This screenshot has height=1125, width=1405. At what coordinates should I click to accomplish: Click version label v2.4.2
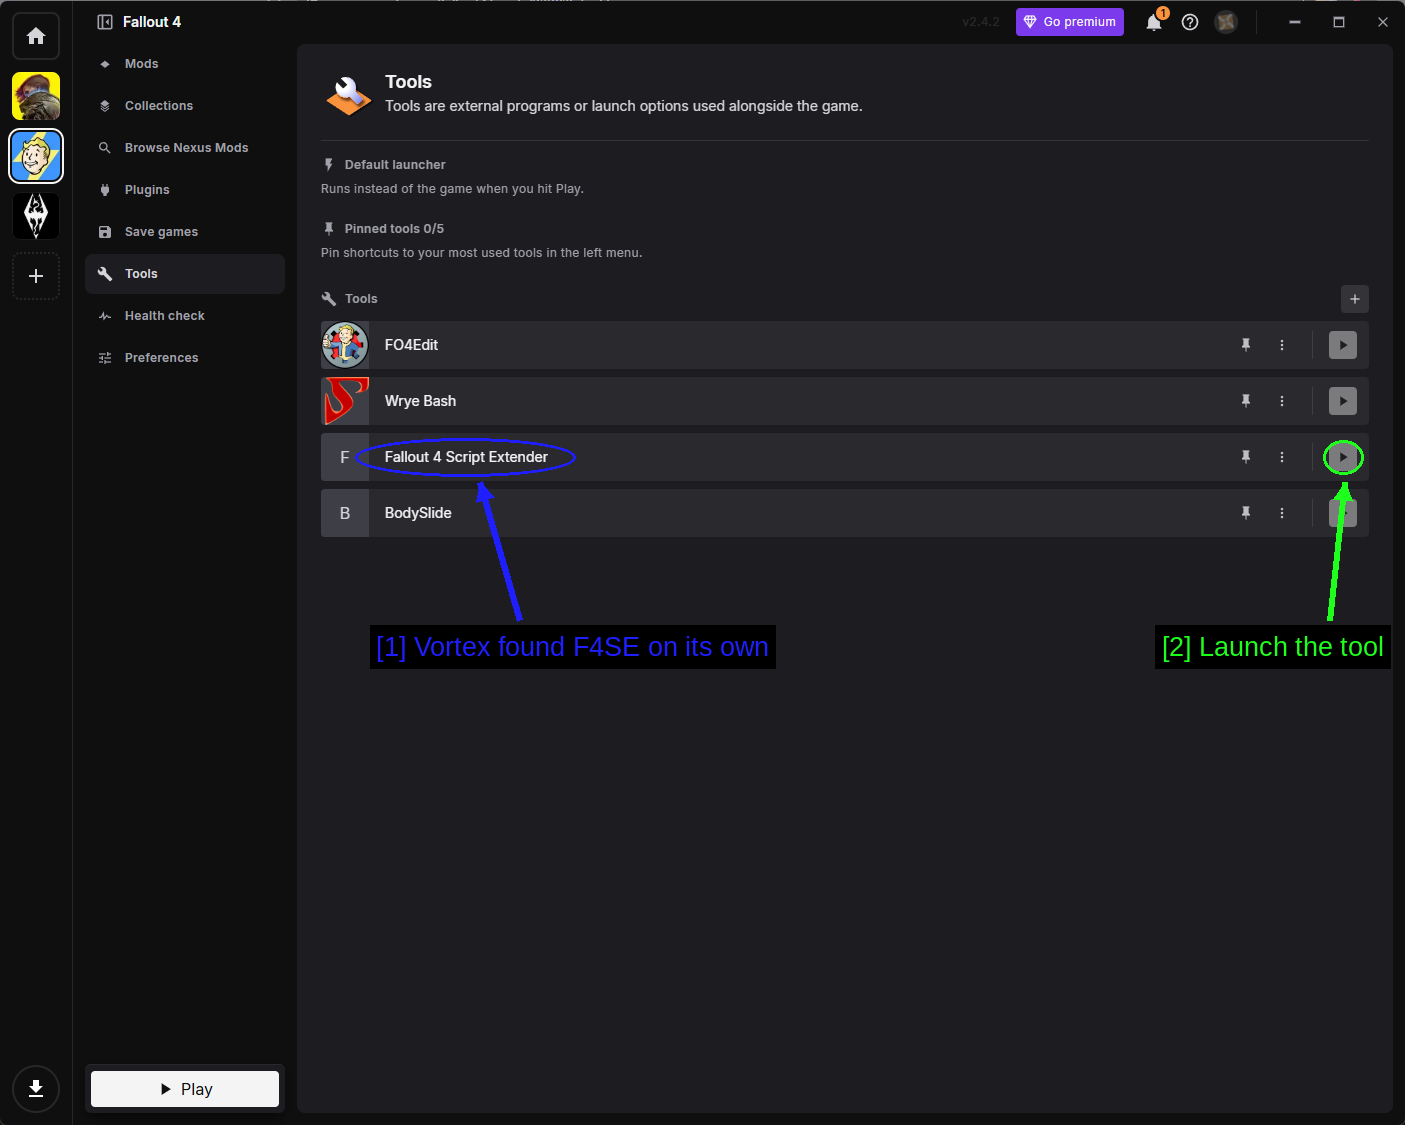980,22
